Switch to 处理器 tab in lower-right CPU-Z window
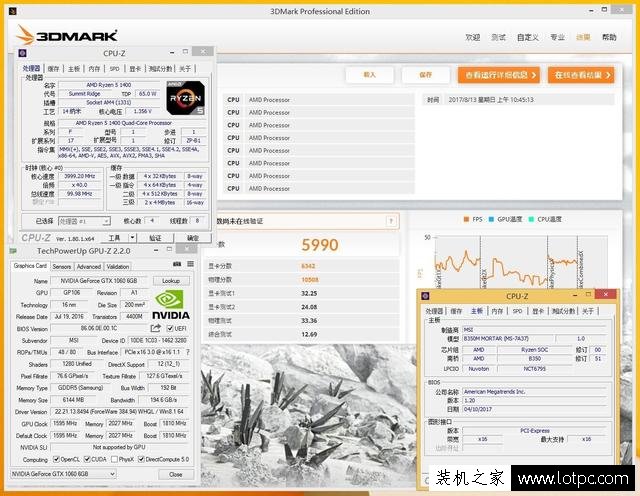This screenshot has width=640, height=496. tap(434, 311)
